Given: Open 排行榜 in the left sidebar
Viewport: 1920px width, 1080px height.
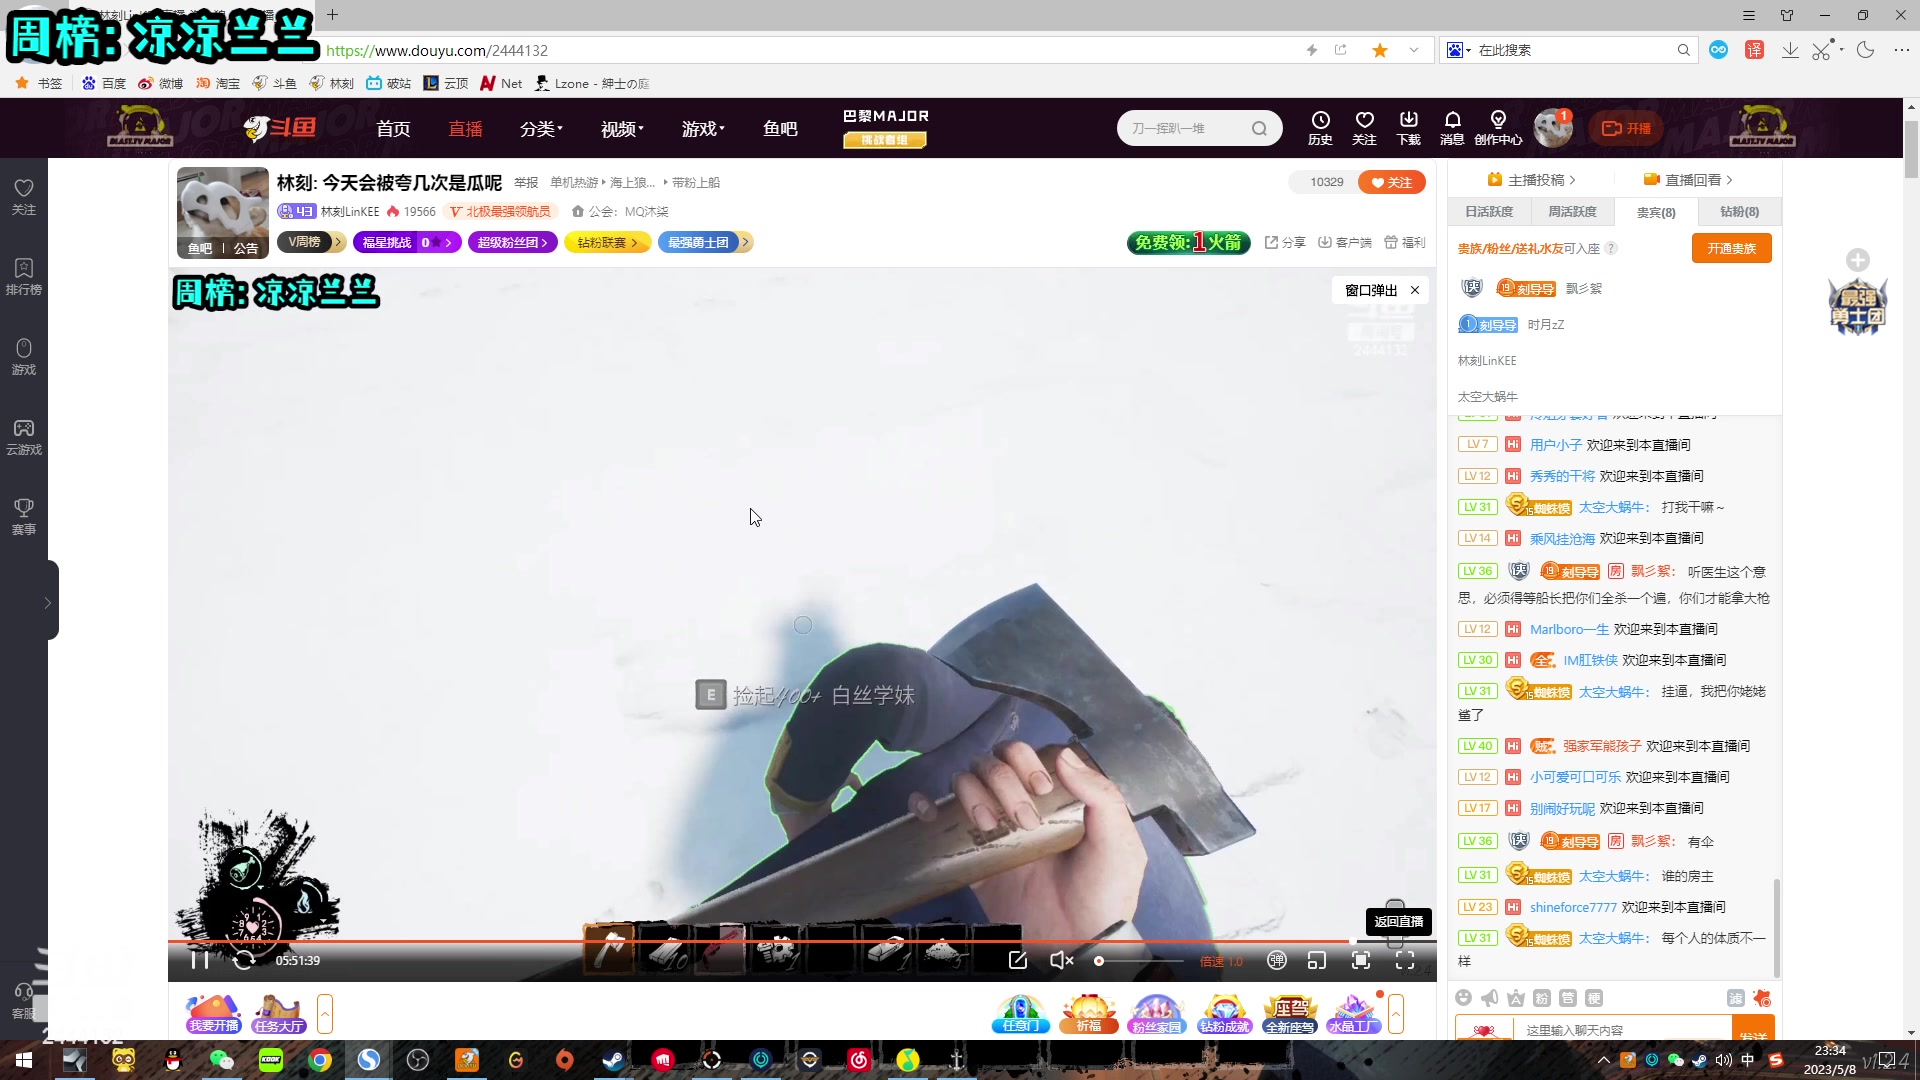Looking at the screenshot, I should pos(24,277).
